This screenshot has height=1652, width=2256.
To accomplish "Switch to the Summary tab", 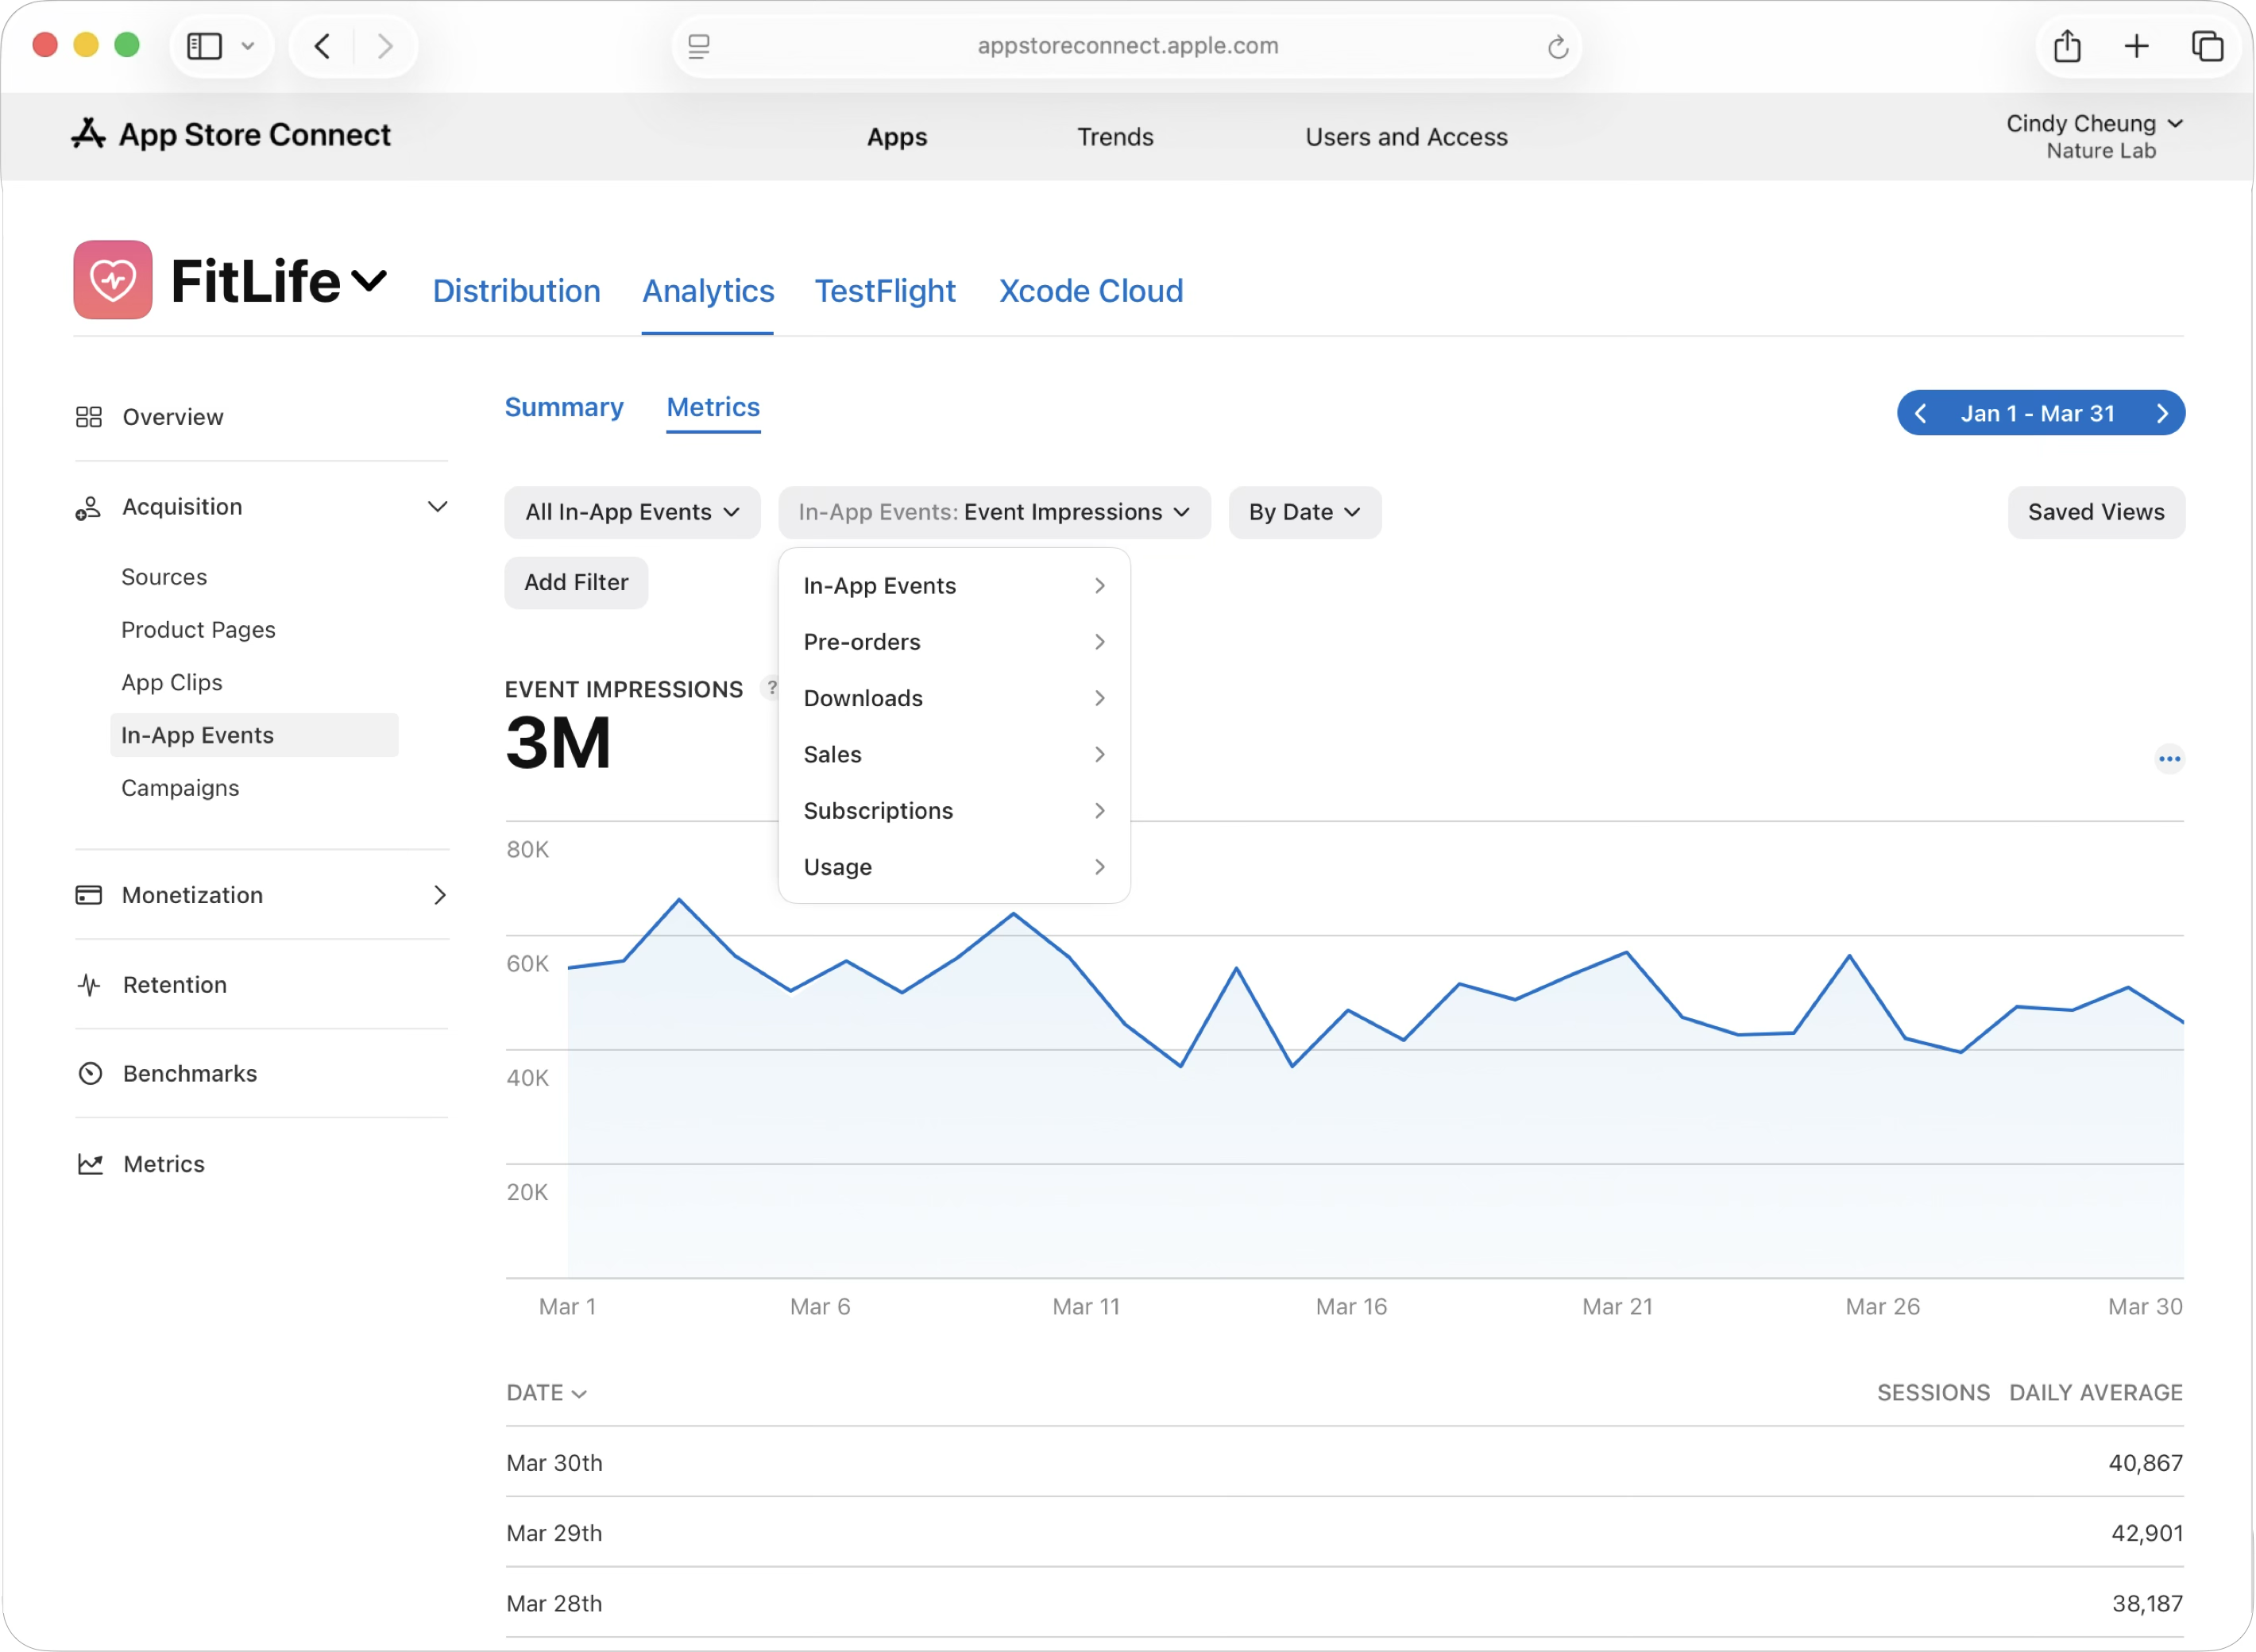I will 564,407.
